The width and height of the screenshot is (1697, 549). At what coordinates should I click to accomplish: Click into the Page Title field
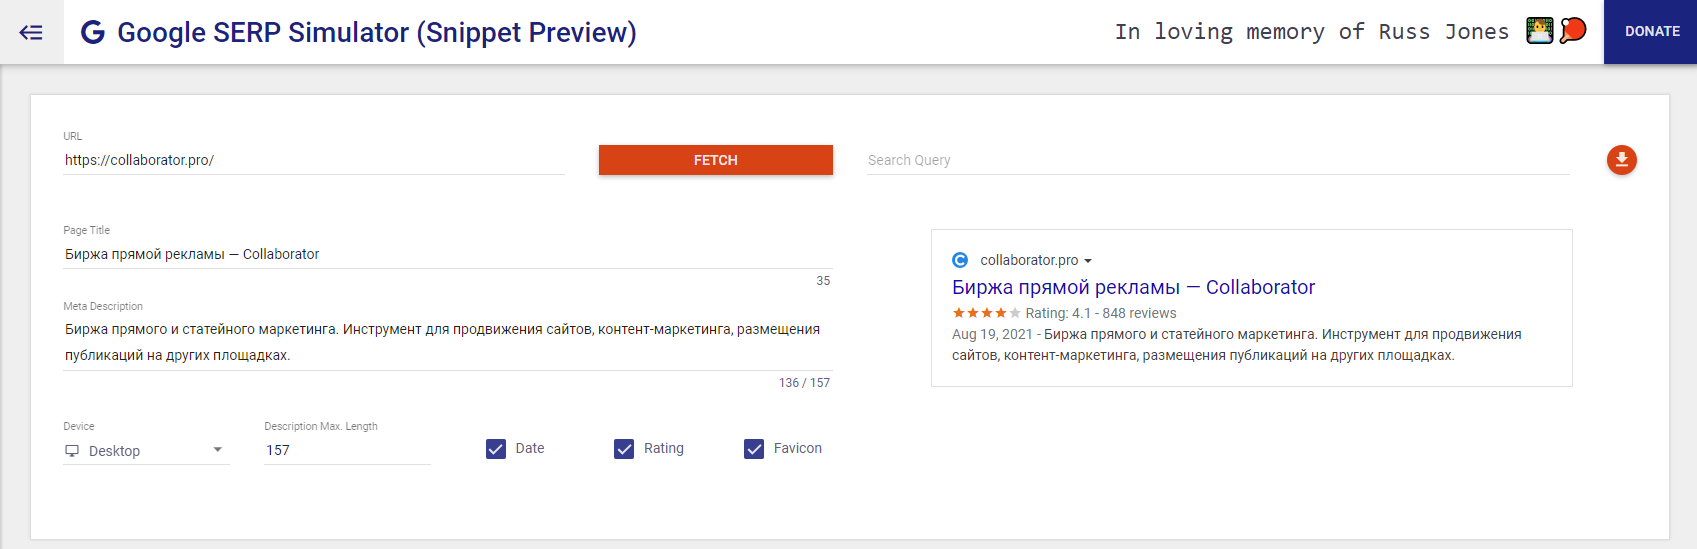(x=447, y=254)
